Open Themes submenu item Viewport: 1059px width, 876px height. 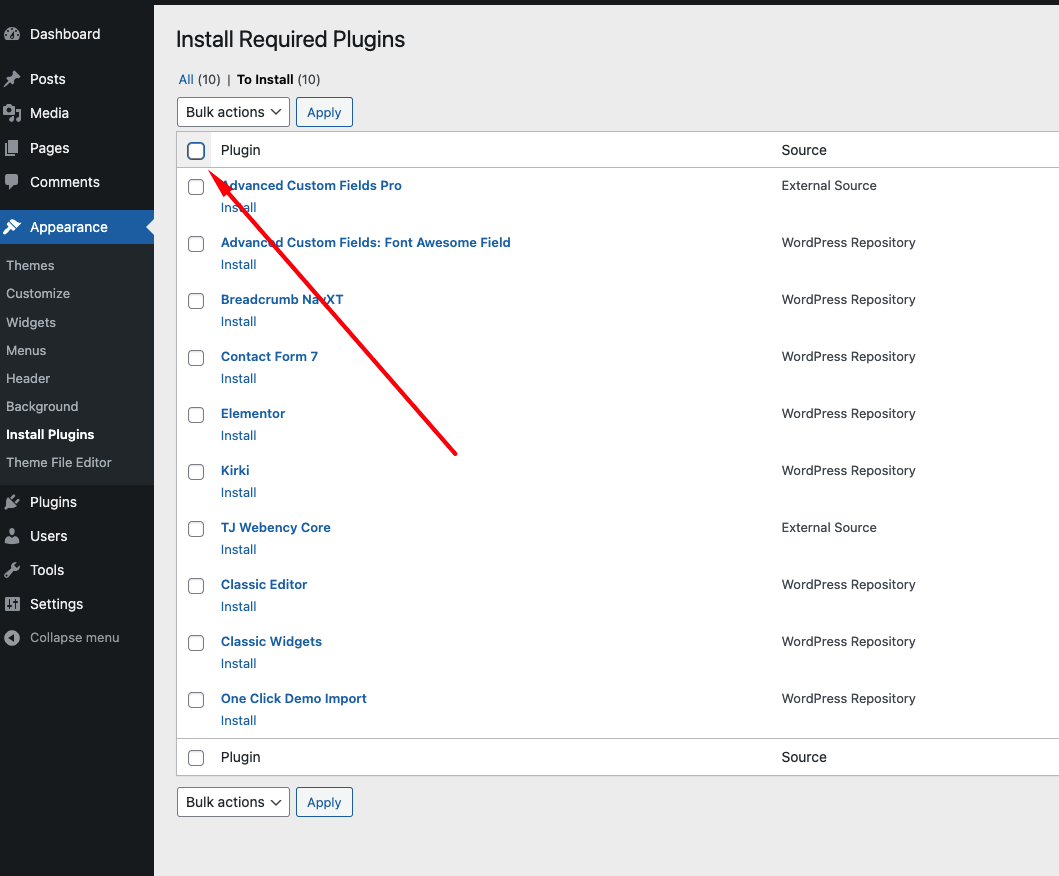click(30, 265)
